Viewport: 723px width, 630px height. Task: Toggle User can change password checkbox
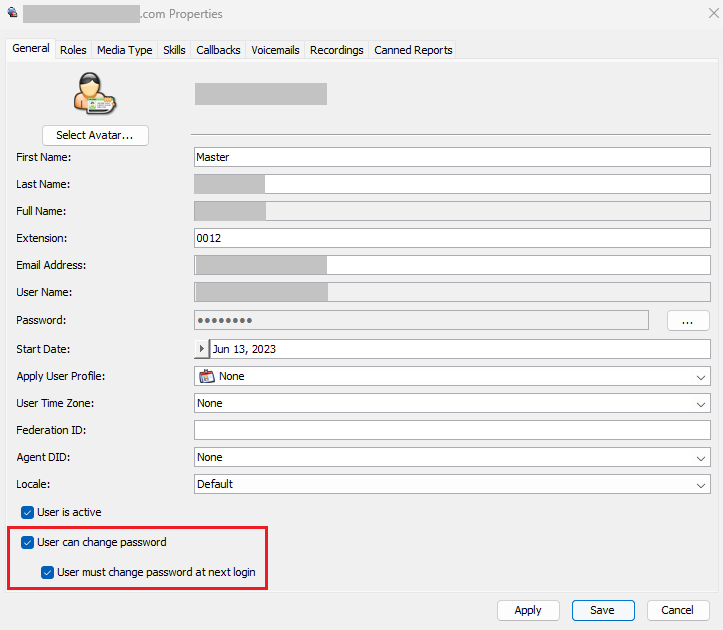point(28,542)
